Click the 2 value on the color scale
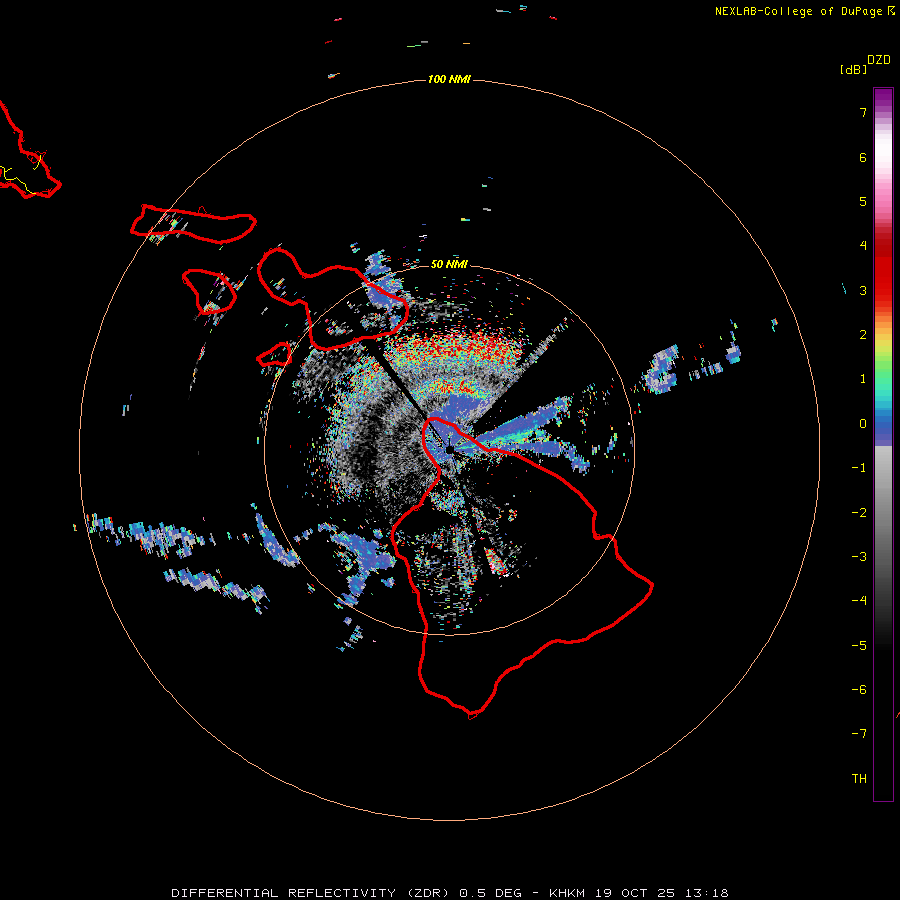This screenshot has height=900, width=900. click(863, 335)
